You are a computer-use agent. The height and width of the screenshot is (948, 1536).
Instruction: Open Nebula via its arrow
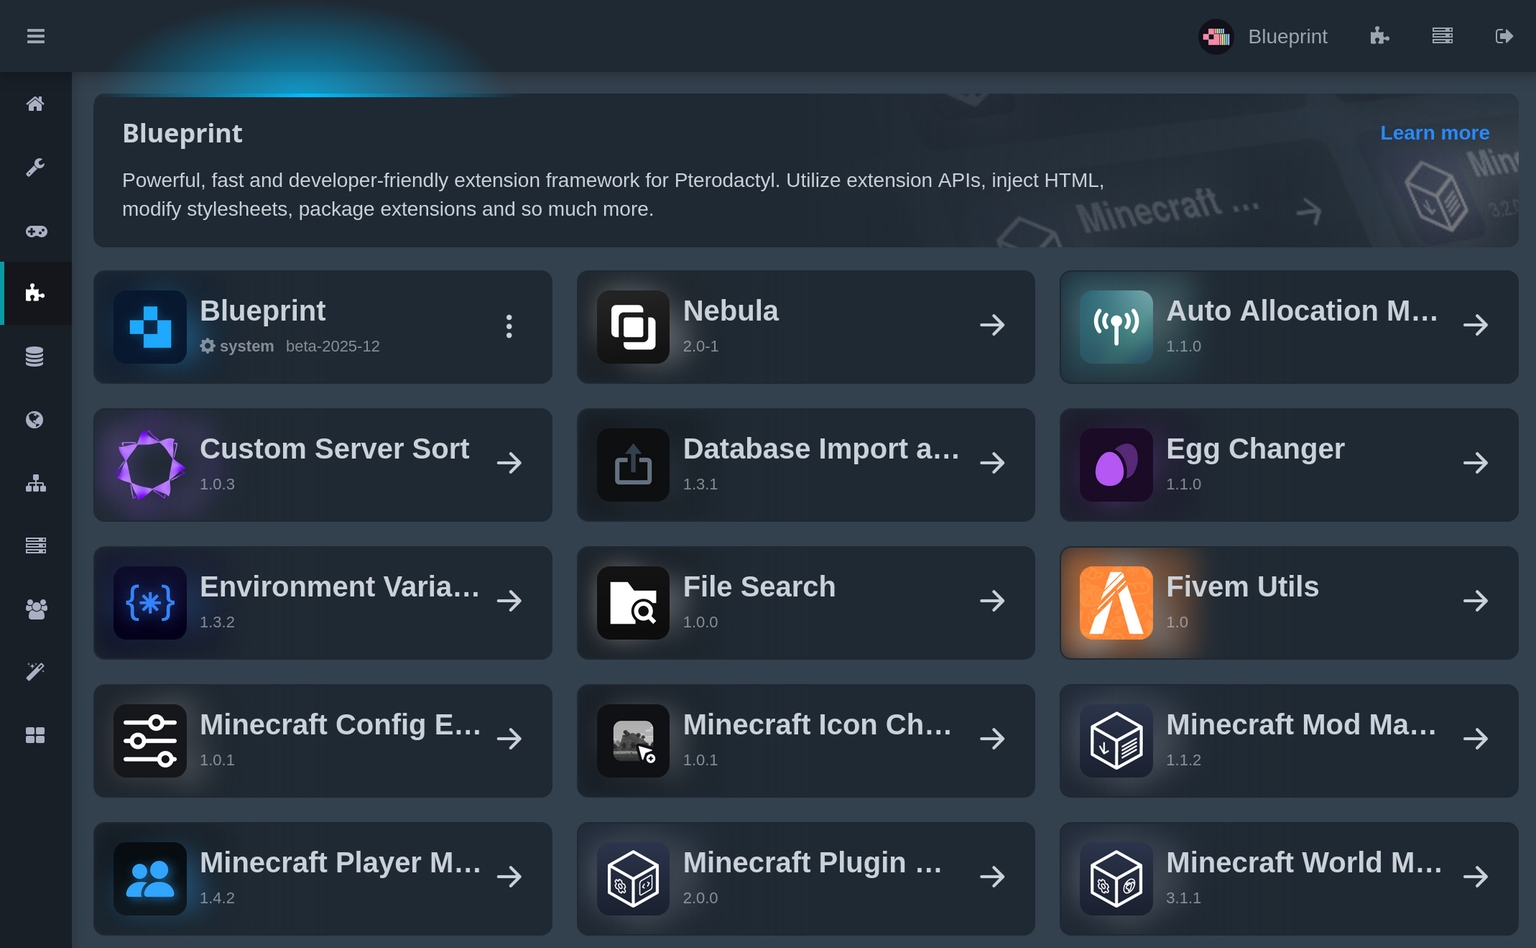tap(992, 325)
